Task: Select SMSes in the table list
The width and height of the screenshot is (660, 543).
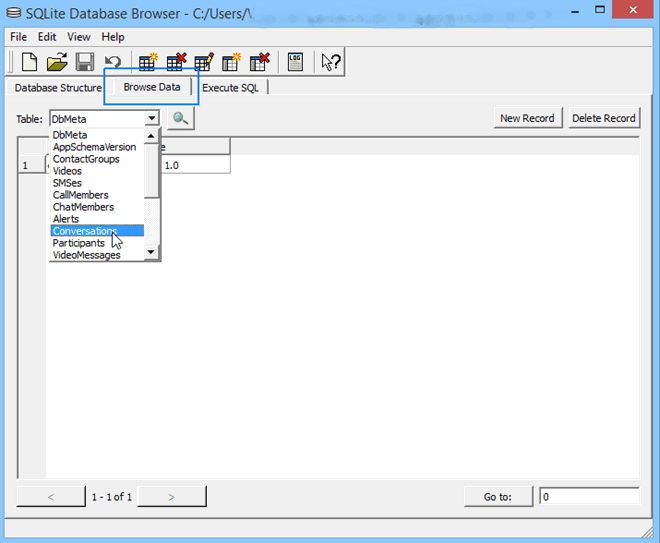Action: pos(97,183)
